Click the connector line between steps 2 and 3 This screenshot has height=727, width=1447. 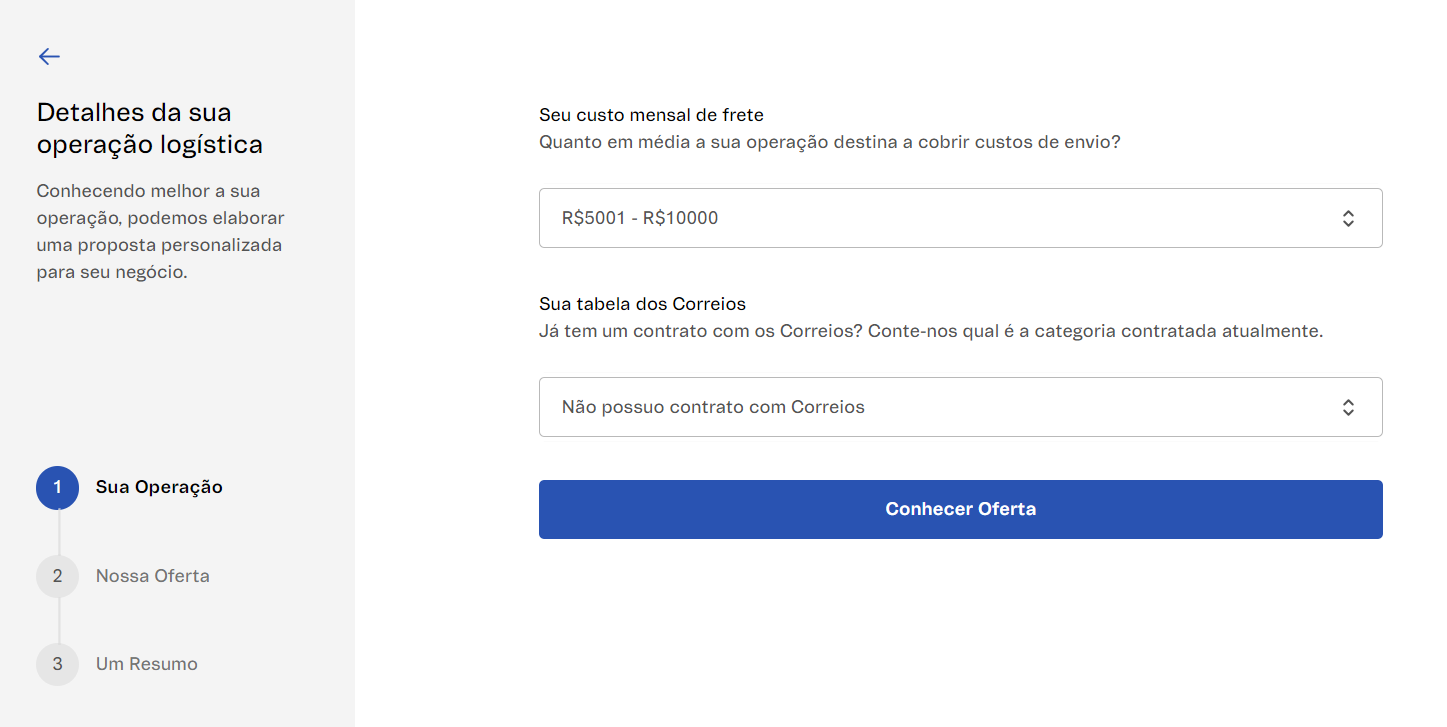point(58,620)
